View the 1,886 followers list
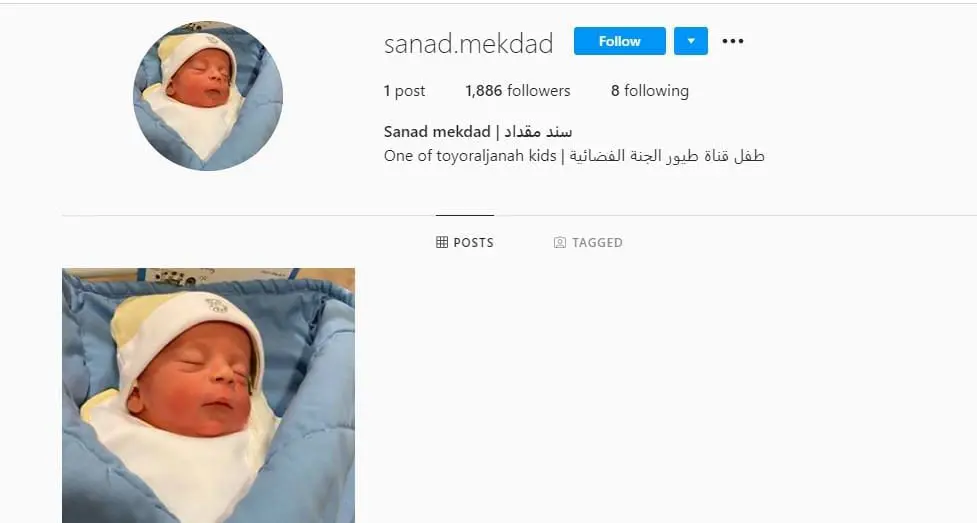The image size is (977, 523). [x=517, y=91]
